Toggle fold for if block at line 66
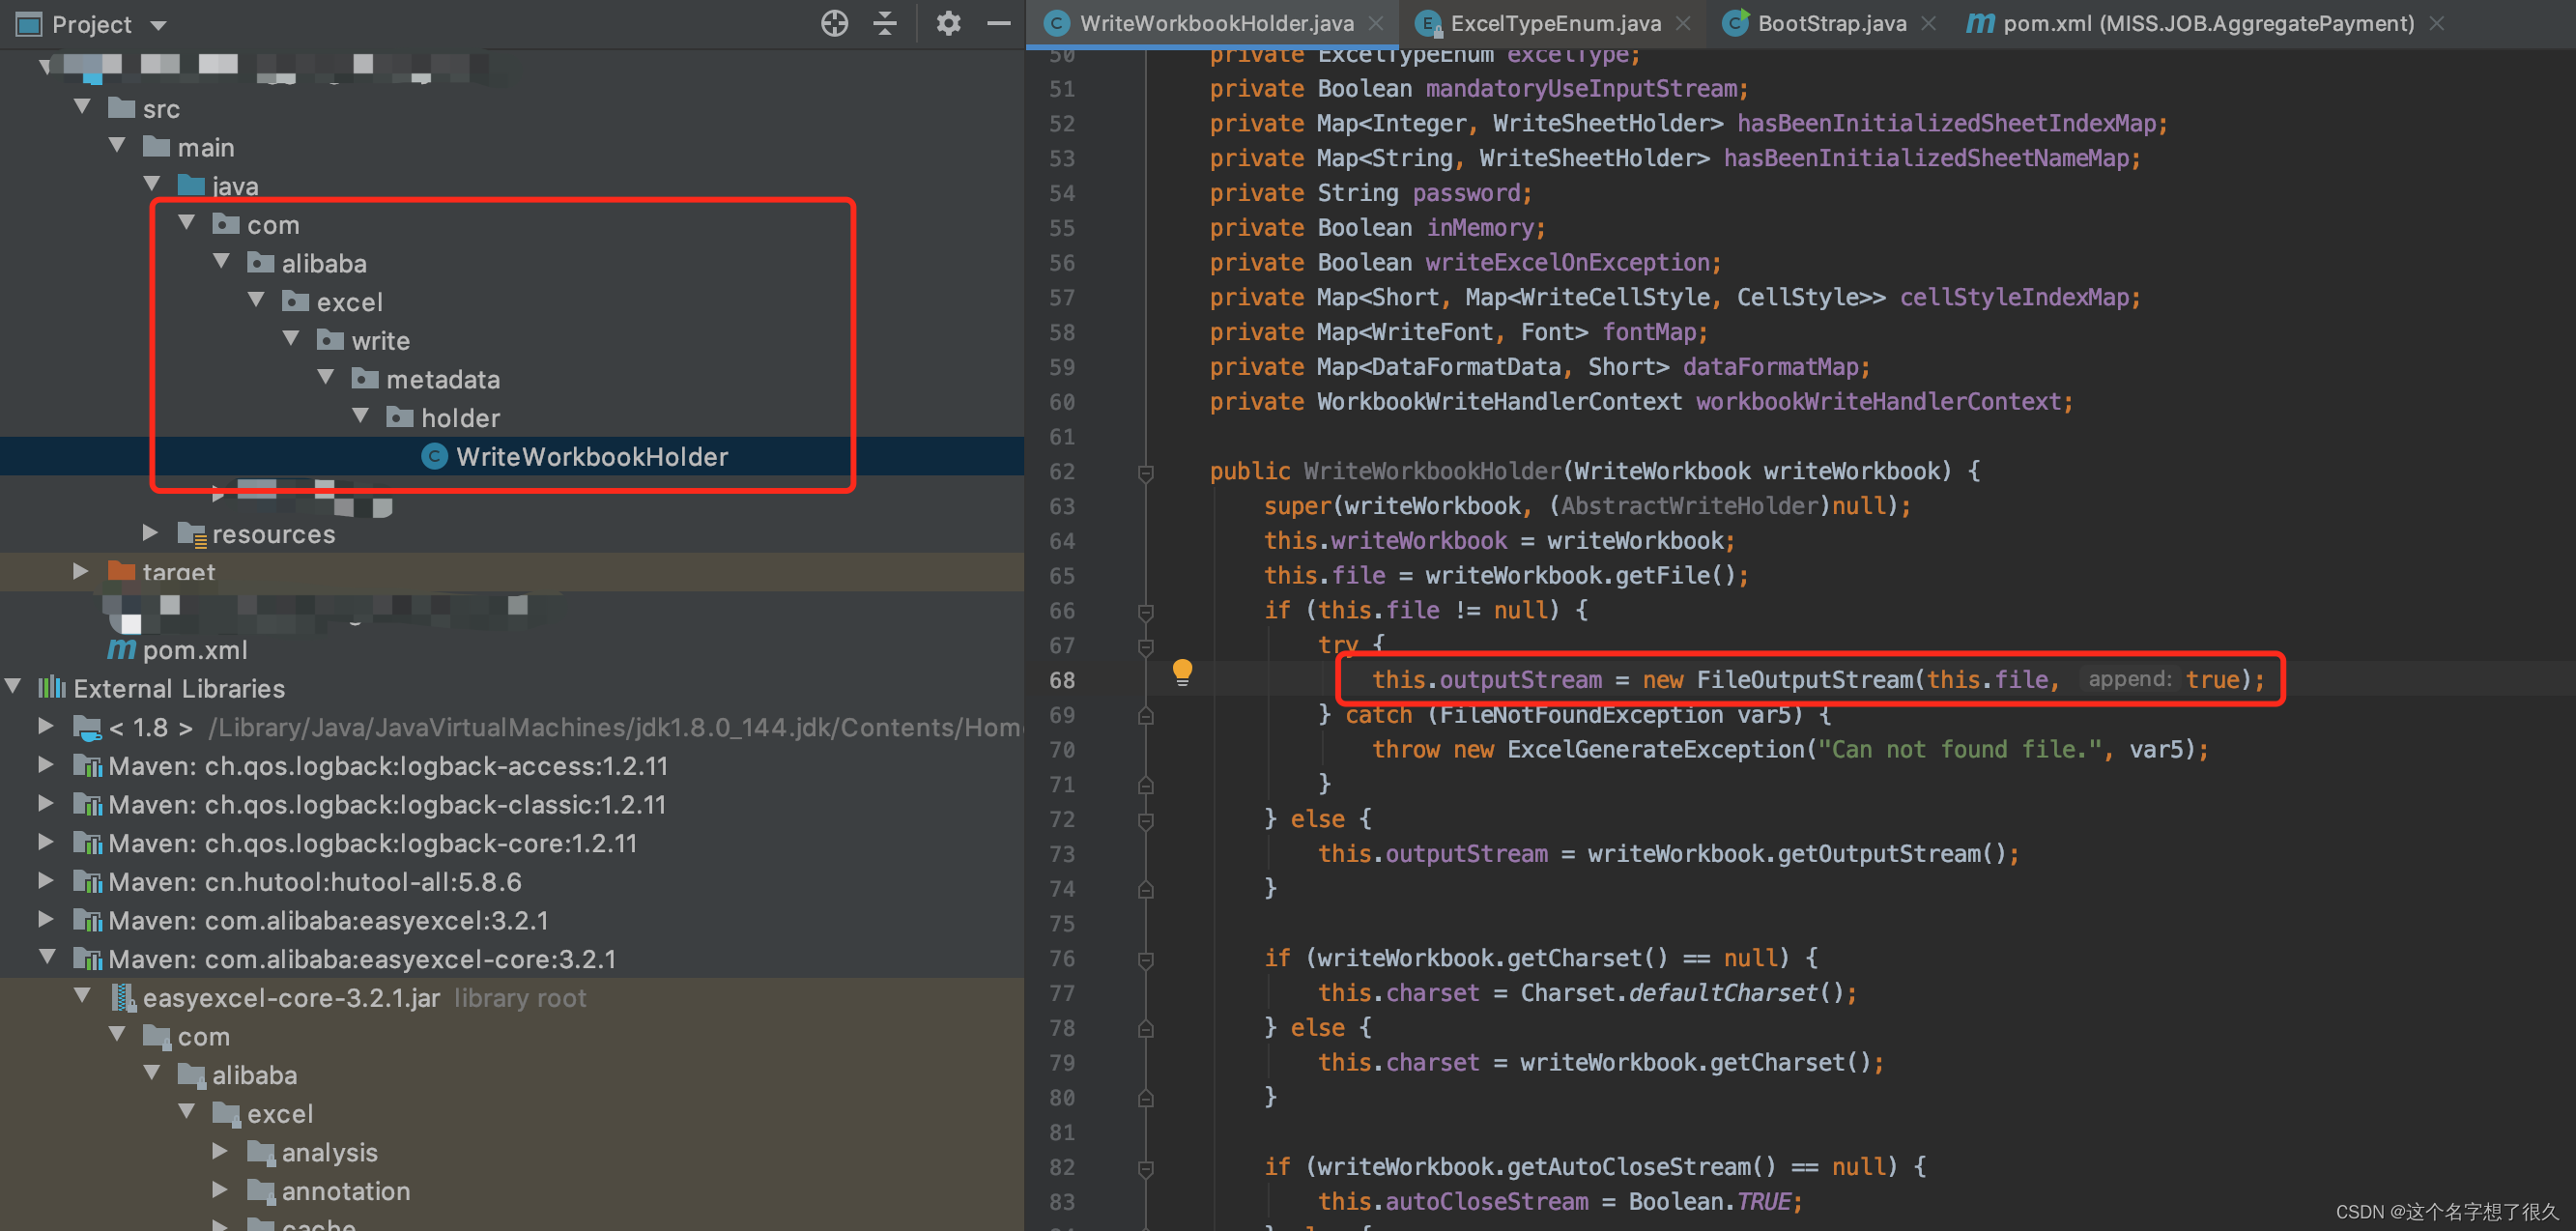Viewport: 2576px width, 1231px height. pos(1146,611)
